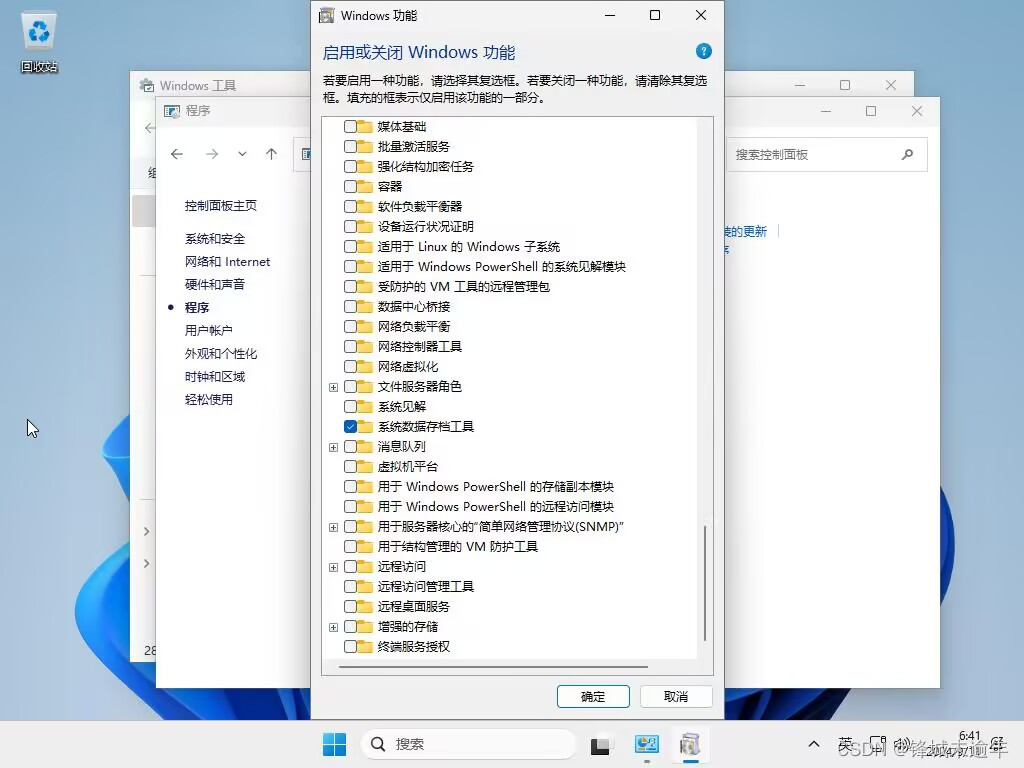
Task: Click the horizontal scrollbar in features list
Action: coord(494,667)
